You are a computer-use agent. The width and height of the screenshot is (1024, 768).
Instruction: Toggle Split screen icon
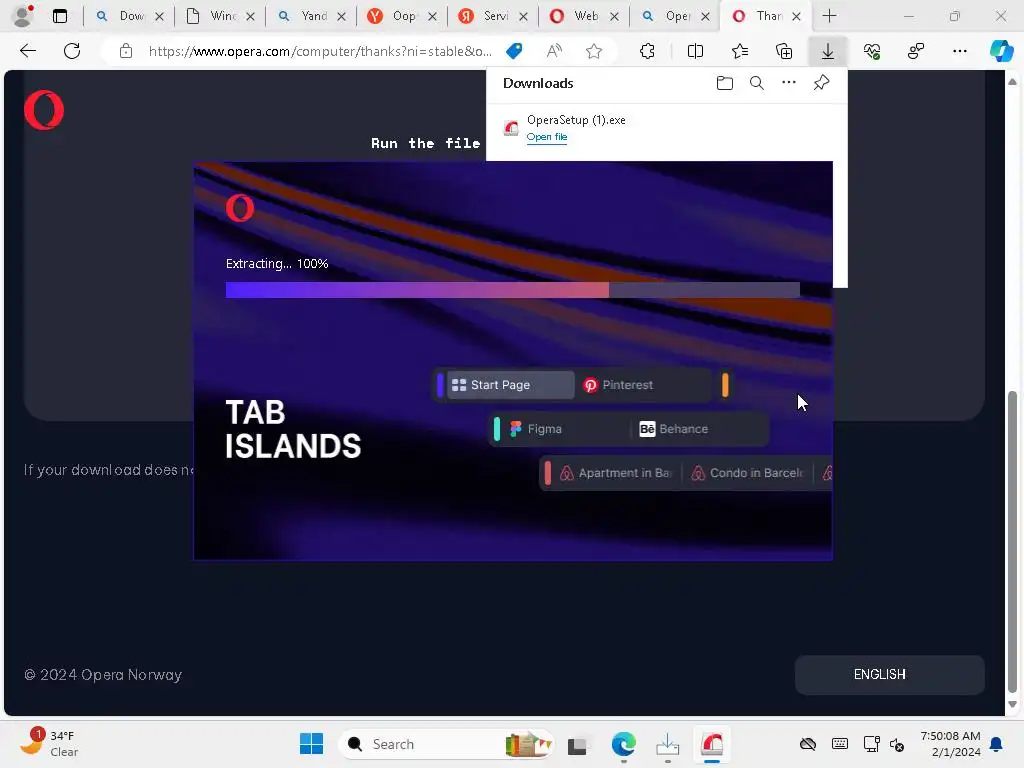coord(695,51)
